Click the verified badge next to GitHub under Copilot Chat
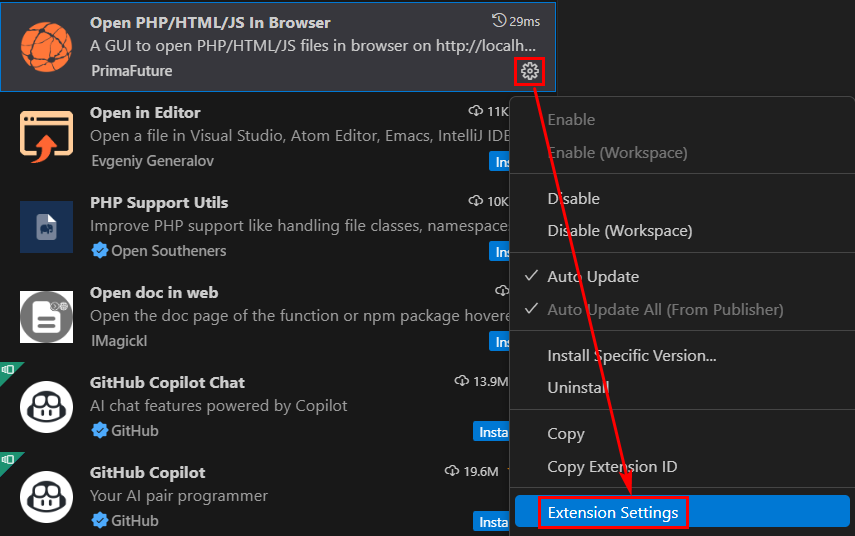 pyautogui.click(x=100, y=430)
